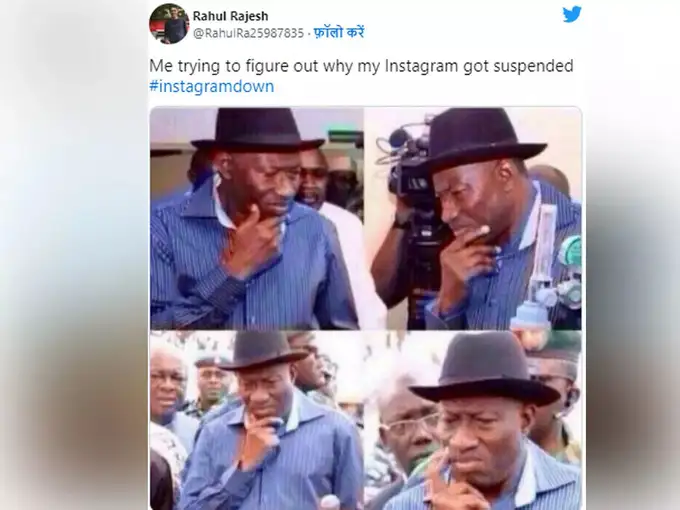This screenshot has width=680, height=510.
Task: Click the officer's beret in the bottom-left photo
Action: click(212, 361)
